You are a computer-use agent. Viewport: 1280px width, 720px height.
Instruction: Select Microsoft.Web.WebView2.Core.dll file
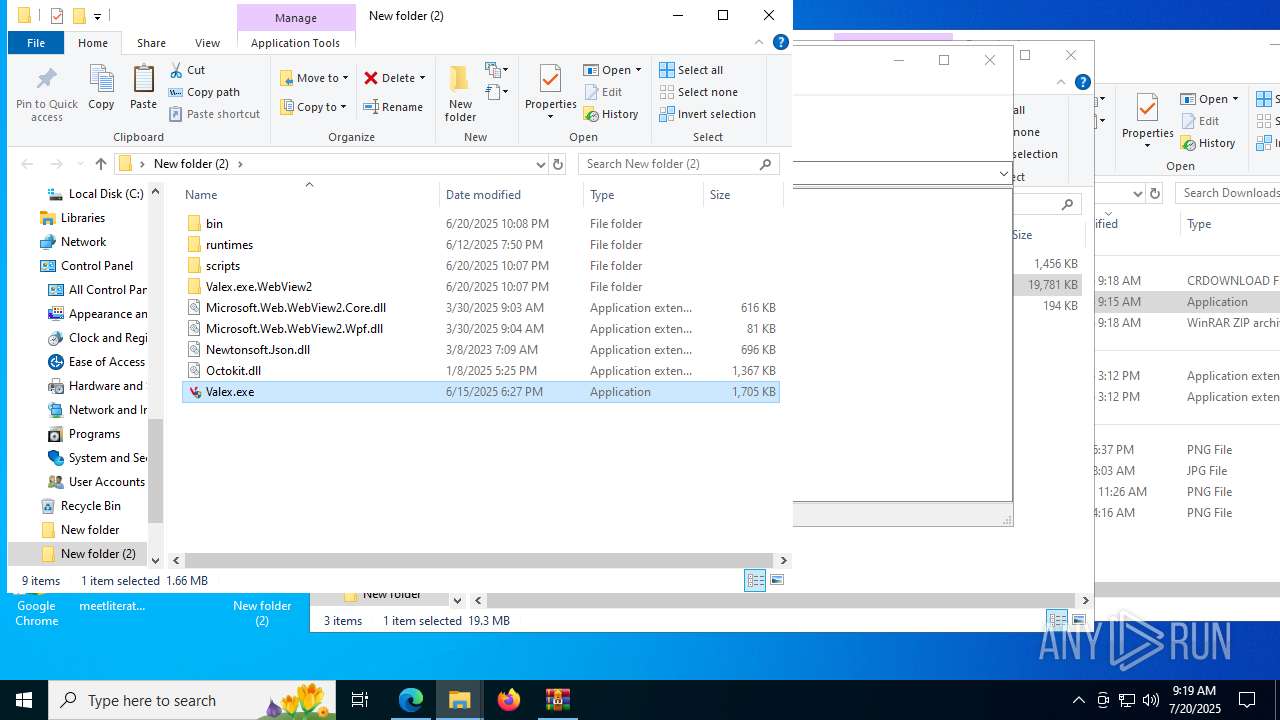coord(480,308)
